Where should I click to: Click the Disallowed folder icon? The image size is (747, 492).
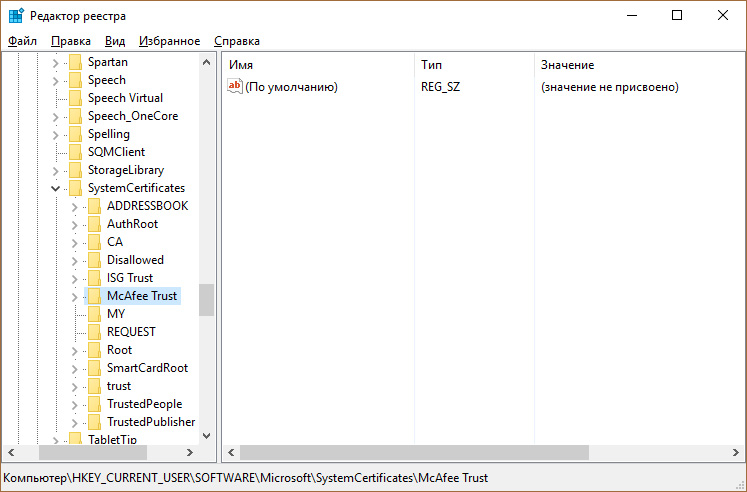[x=94, y=260]
